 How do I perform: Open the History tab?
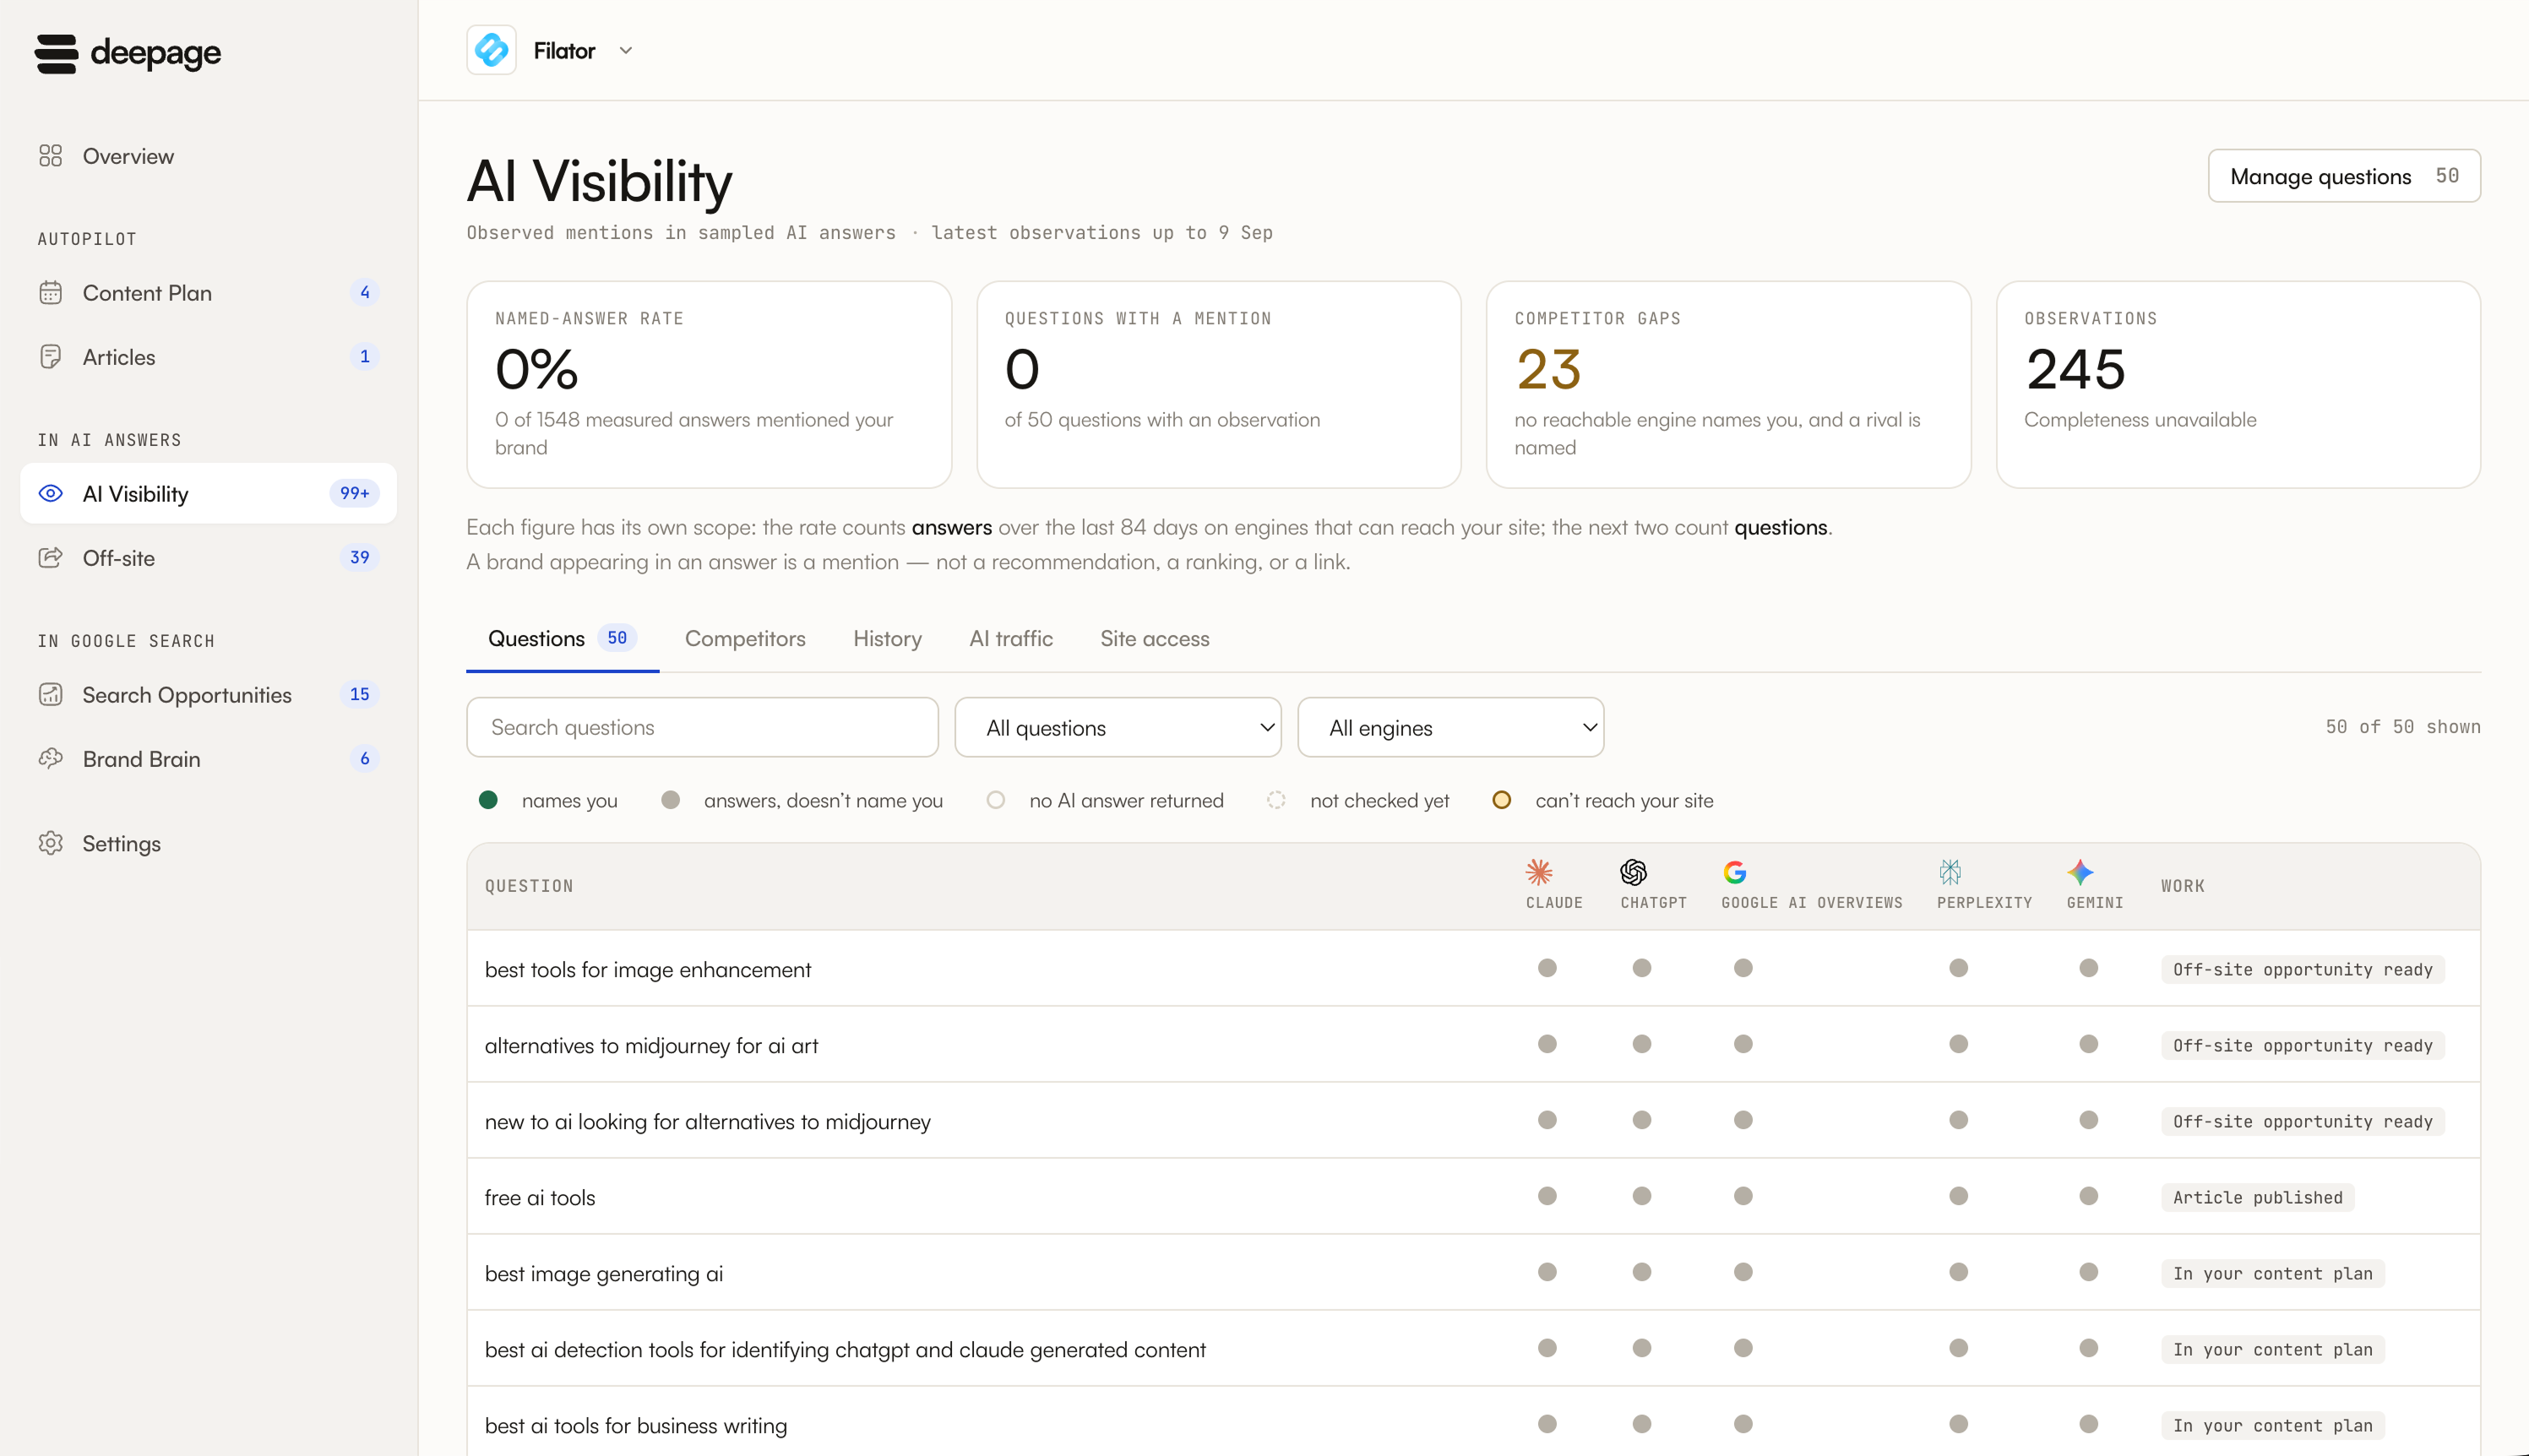(887, 638)
